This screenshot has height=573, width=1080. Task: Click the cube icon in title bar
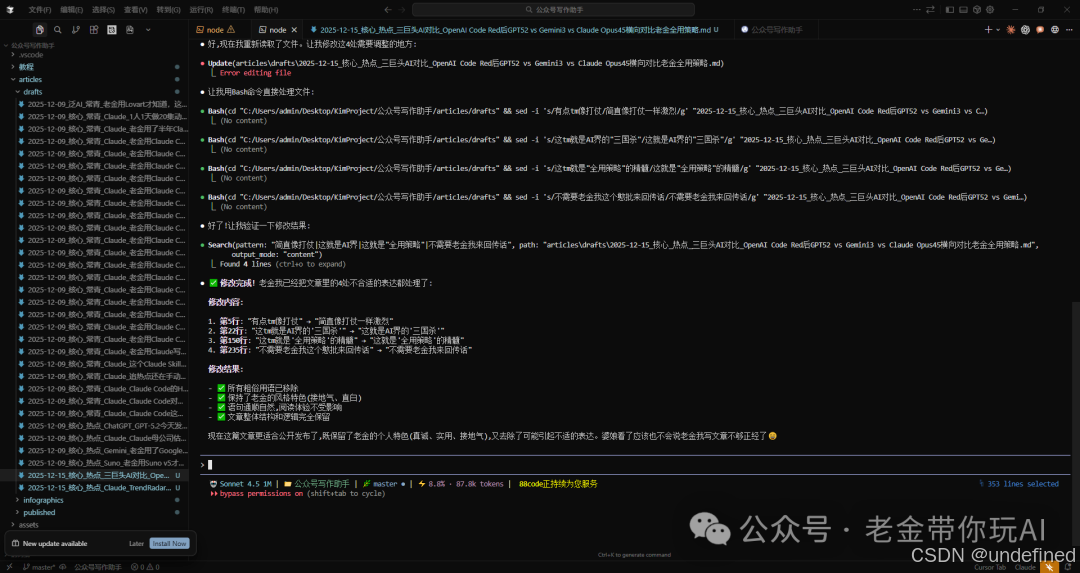[x=977, y=10]
